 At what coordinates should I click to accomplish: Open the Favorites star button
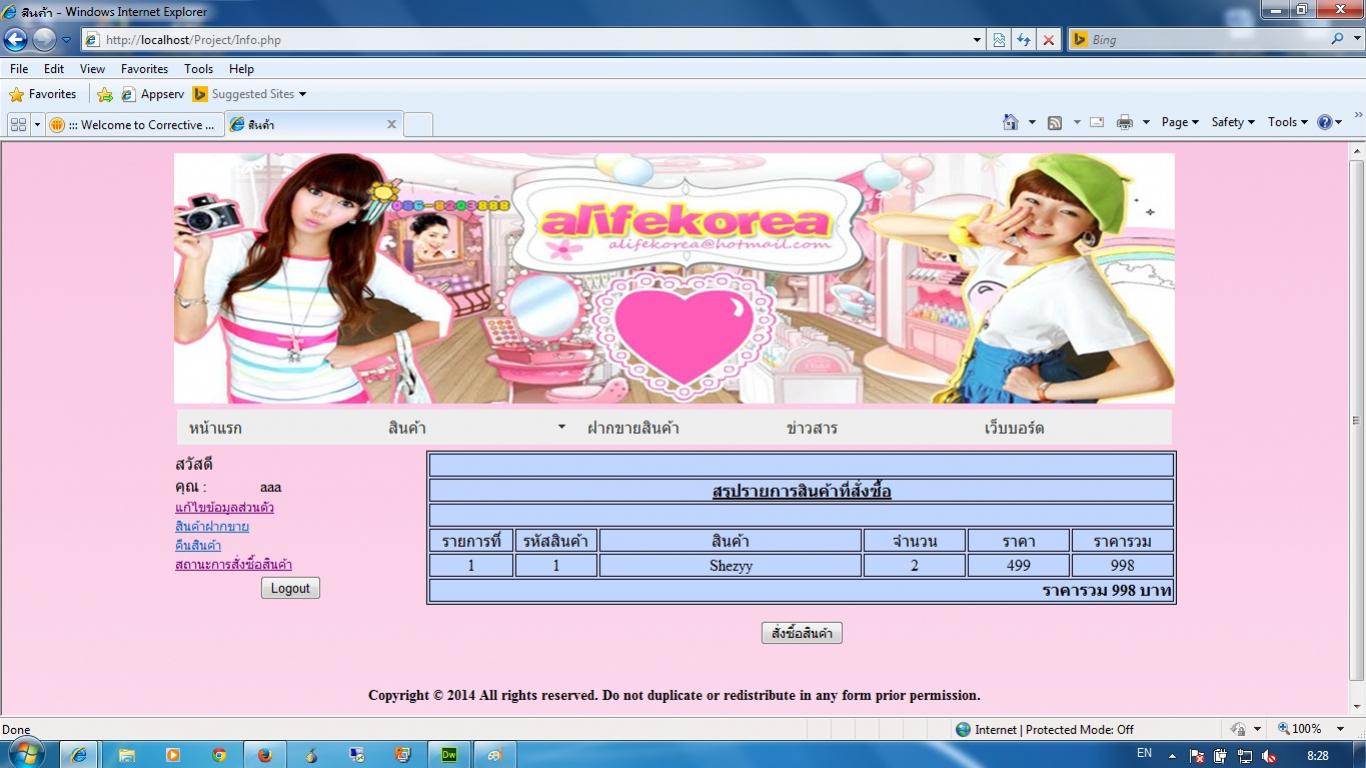coord(43,94)
